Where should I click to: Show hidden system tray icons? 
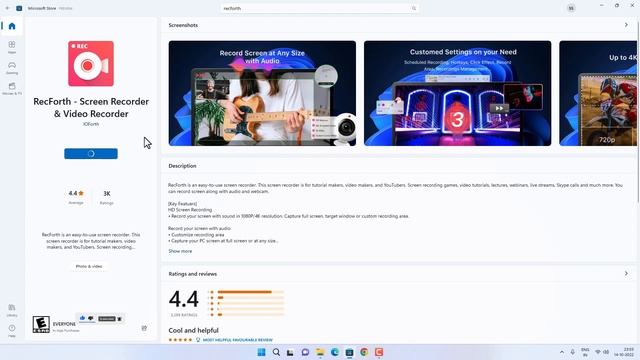click(x=562, y=352)
